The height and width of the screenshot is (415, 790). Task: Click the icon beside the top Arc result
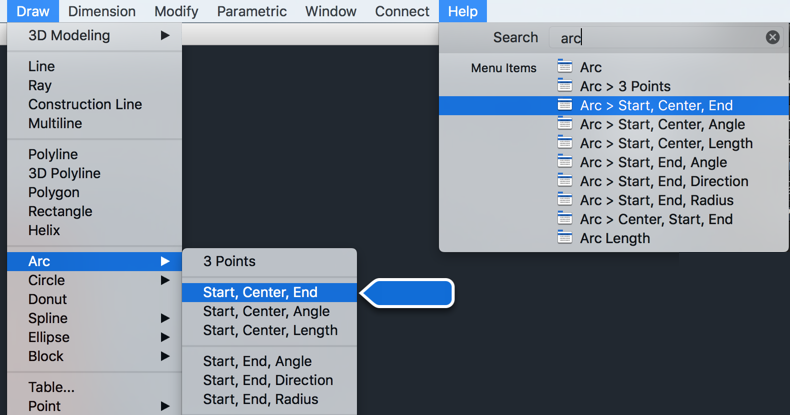tap(565, 67)
